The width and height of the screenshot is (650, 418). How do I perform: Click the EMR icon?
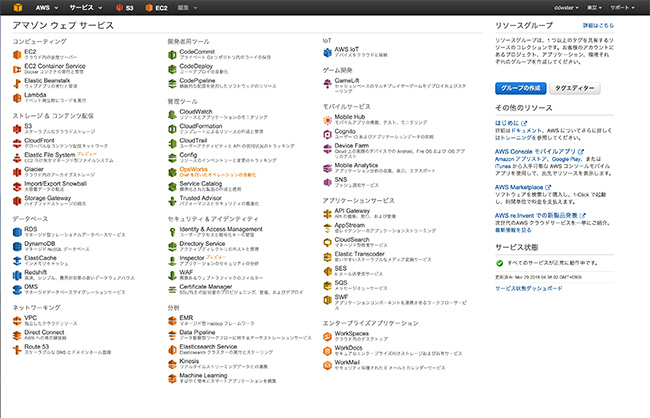[x=172, y=321]
